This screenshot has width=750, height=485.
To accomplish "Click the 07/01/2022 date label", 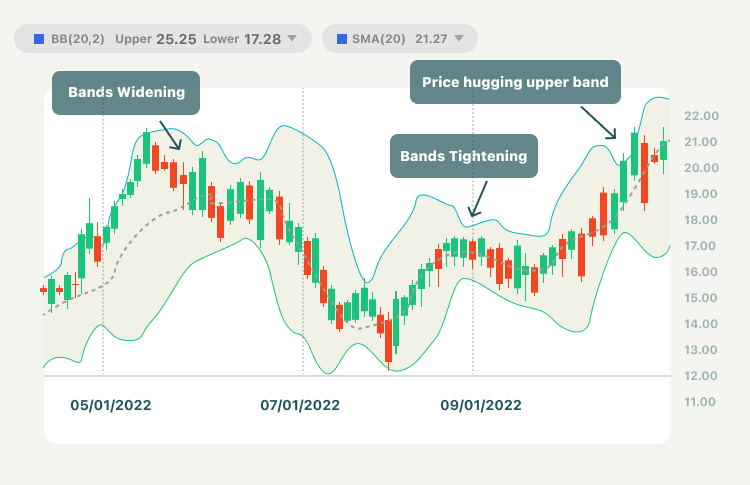I will tap(300, 405).
